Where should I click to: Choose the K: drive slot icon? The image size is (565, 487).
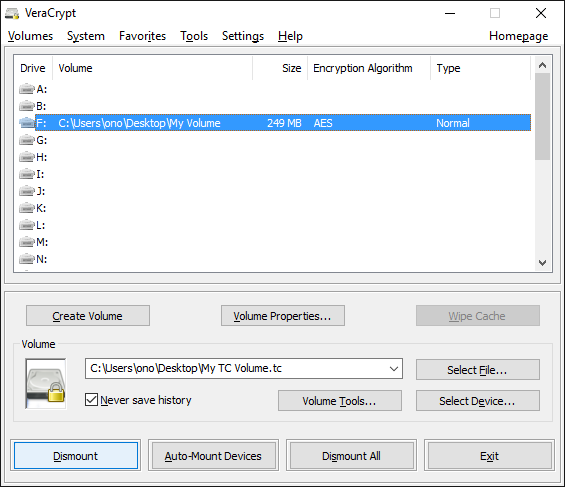pos(27,208)
